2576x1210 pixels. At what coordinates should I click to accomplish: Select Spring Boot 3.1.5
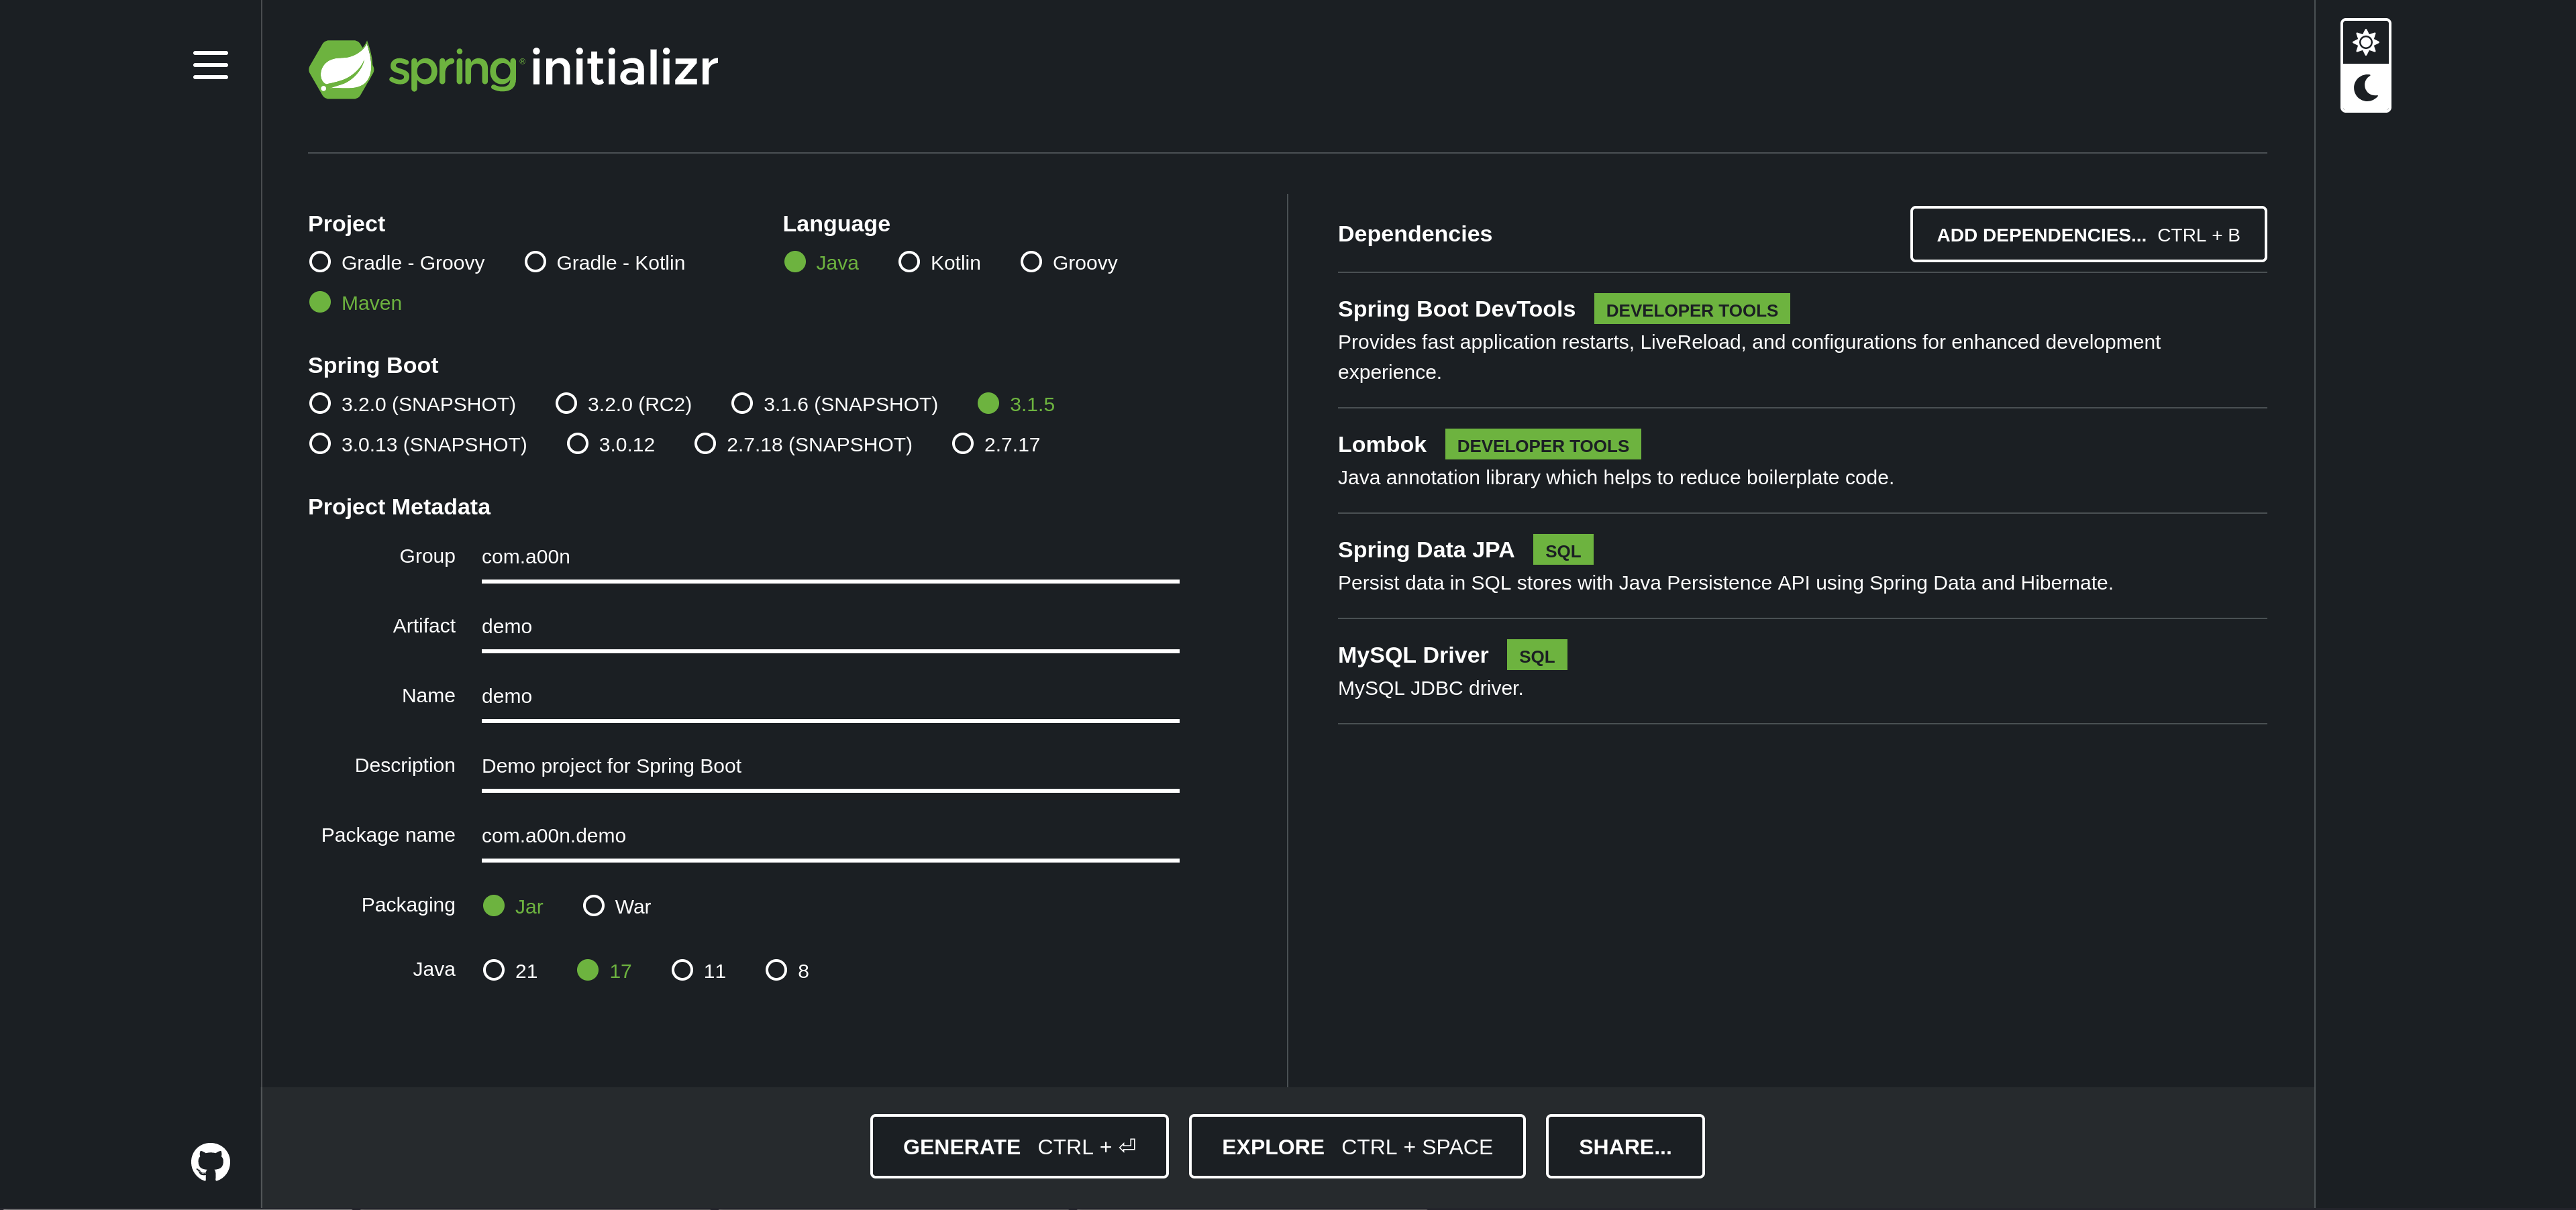pos(1016,404)
